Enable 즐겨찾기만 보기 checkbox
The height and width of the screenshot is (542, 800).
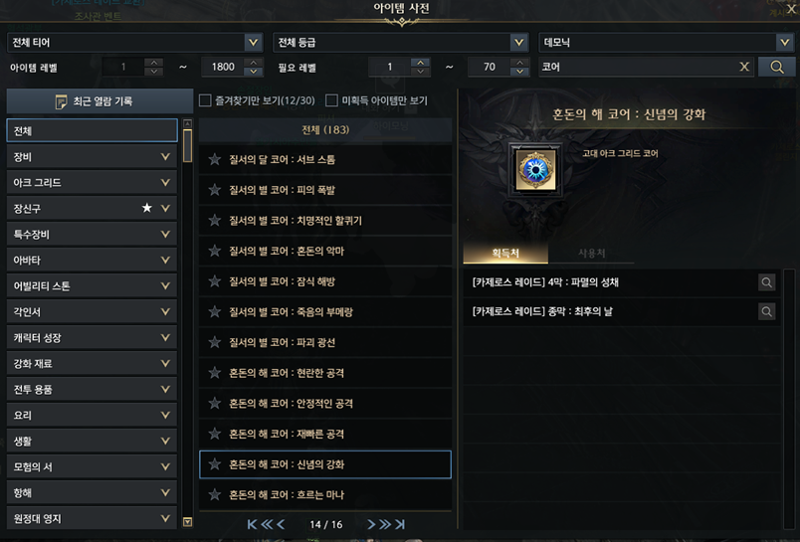coord(205,101)
